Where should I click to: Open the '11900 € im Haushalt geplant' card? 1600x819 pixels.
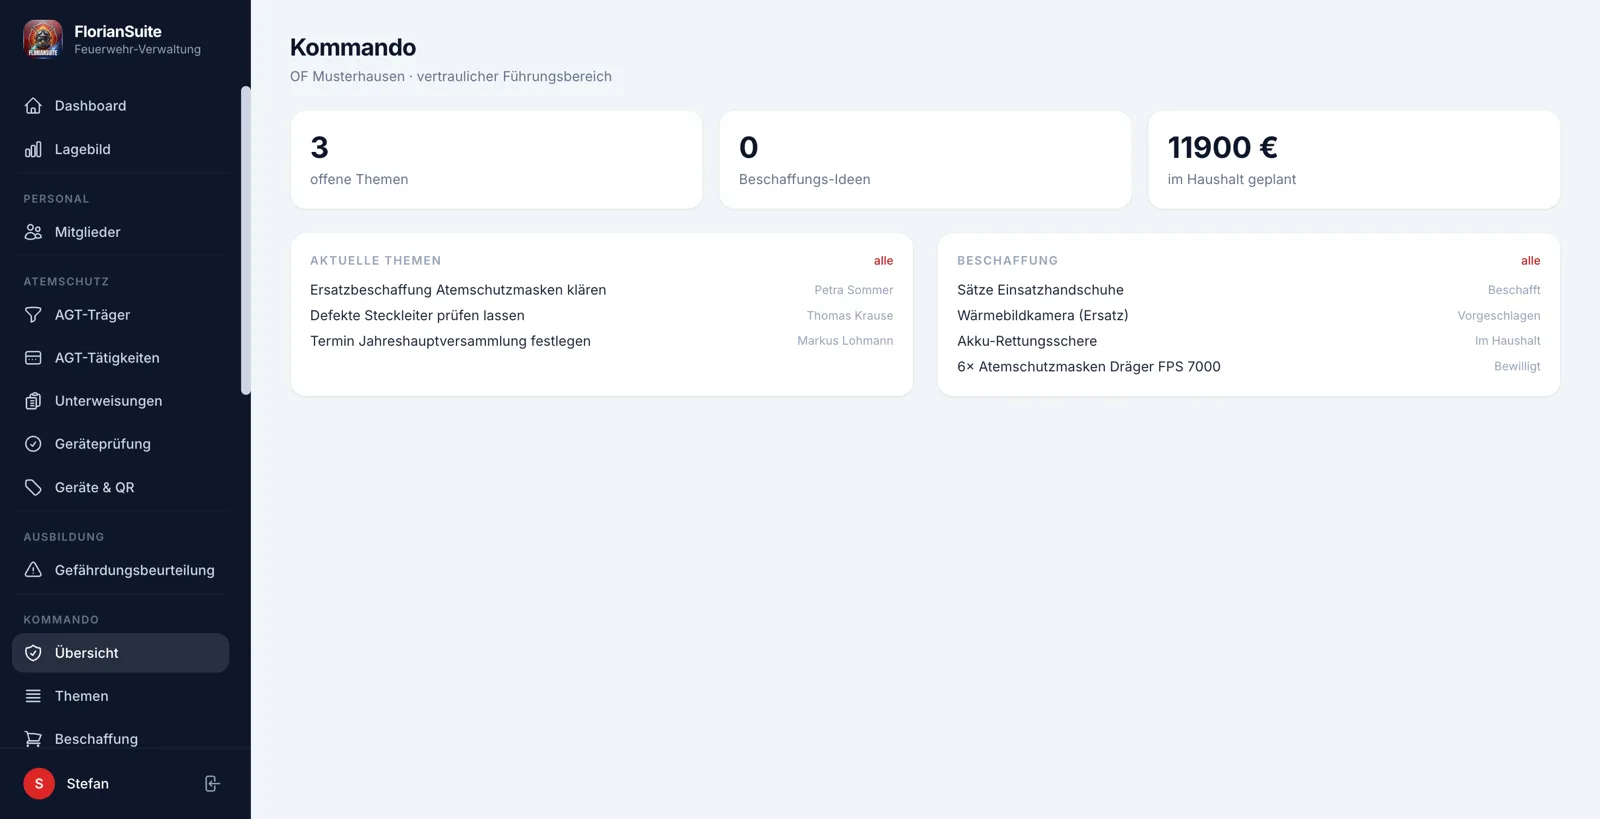tap(1354, 160)
